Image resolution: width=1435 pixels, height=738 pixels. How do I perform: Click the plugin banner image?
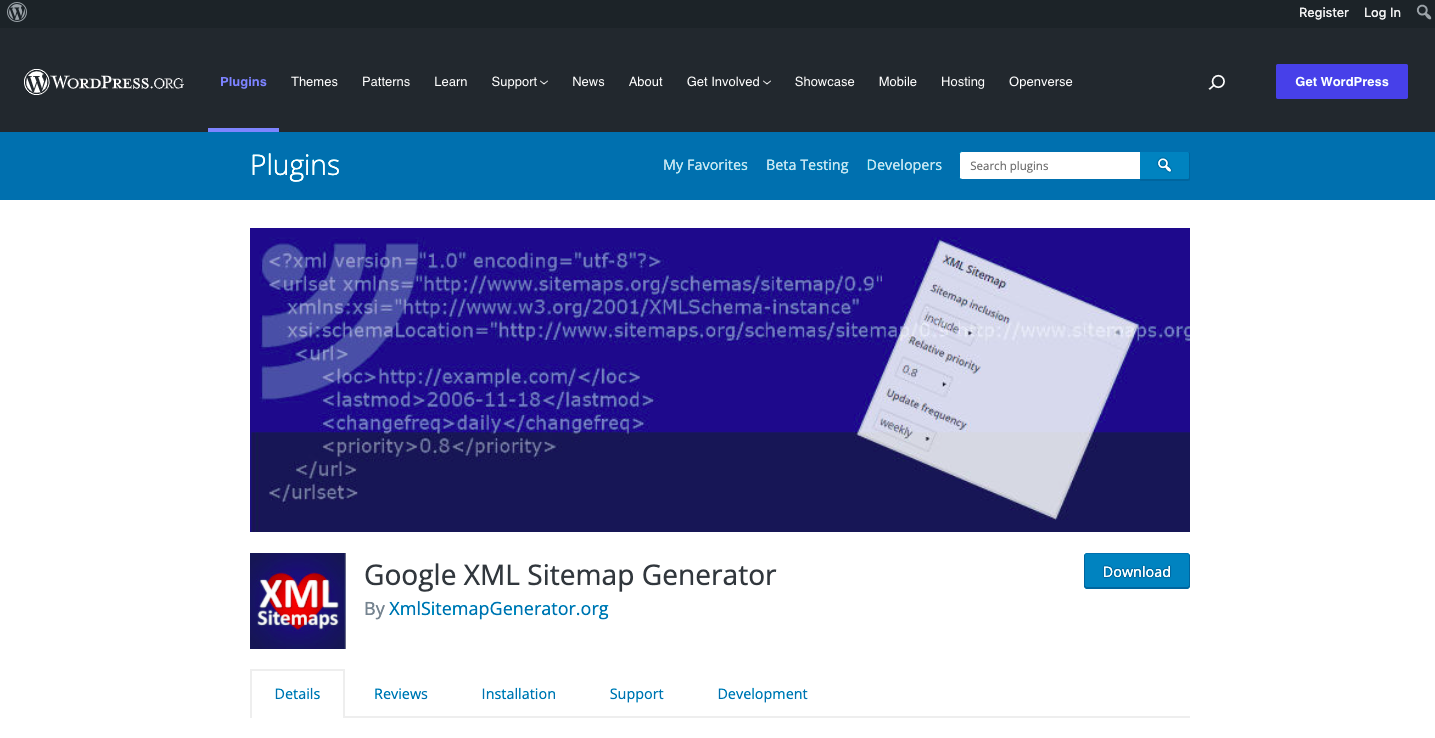click(720, 380)
